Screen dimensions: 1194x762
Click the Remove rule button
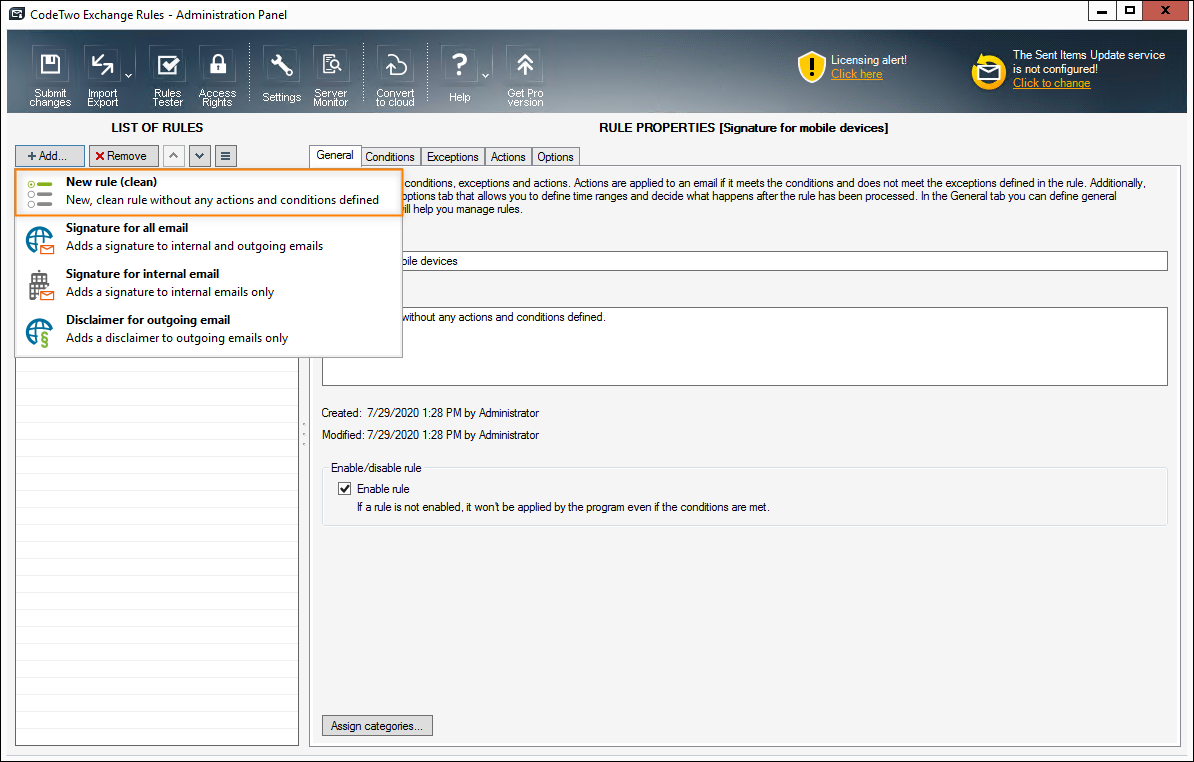(x=123, y=155)
